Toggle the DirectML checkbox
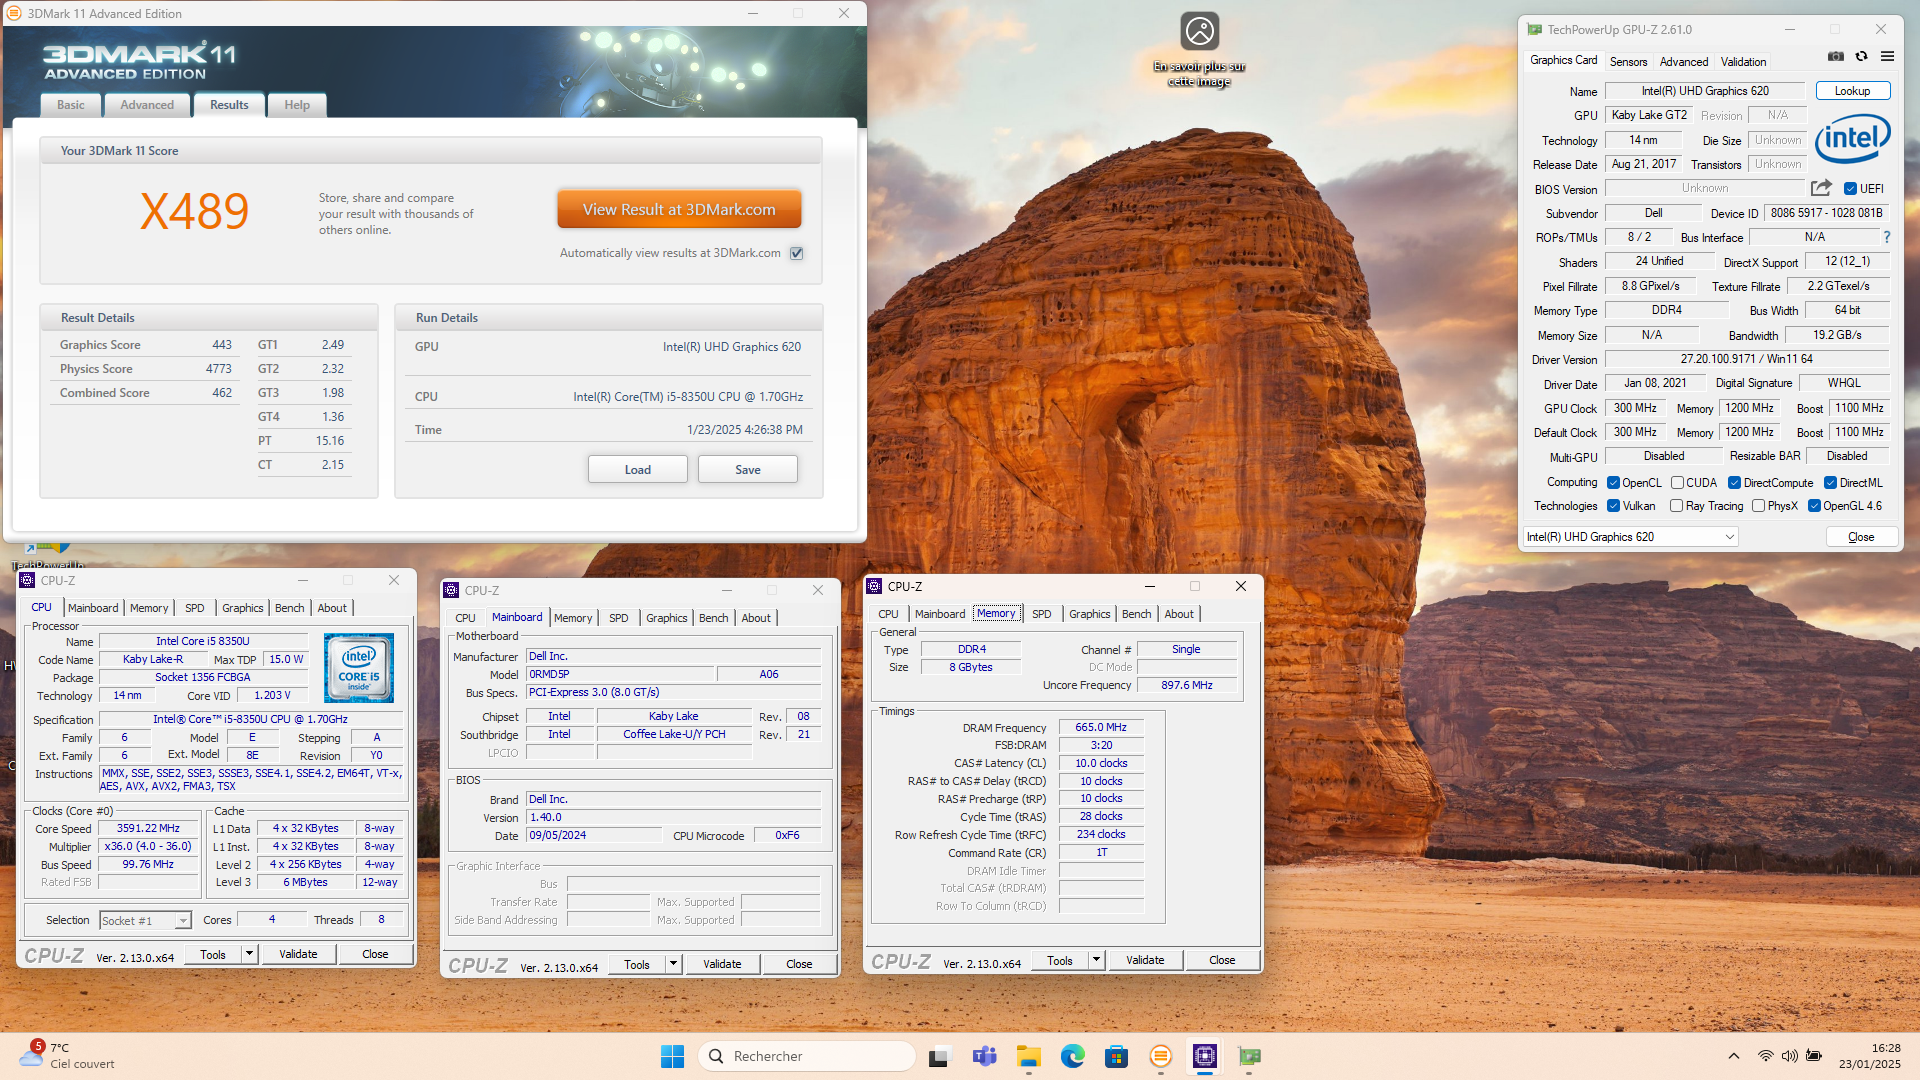 tap(1830, 483)
